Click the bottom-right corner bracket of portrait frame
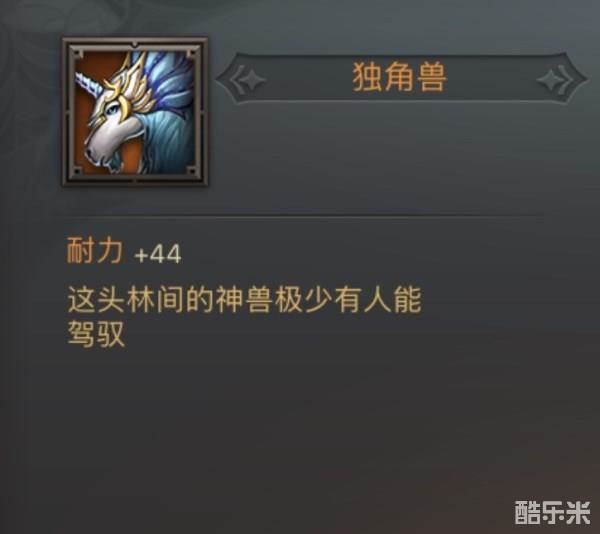Image resolution: width=600 pixels, height=534 pixels. coord(194,170)
